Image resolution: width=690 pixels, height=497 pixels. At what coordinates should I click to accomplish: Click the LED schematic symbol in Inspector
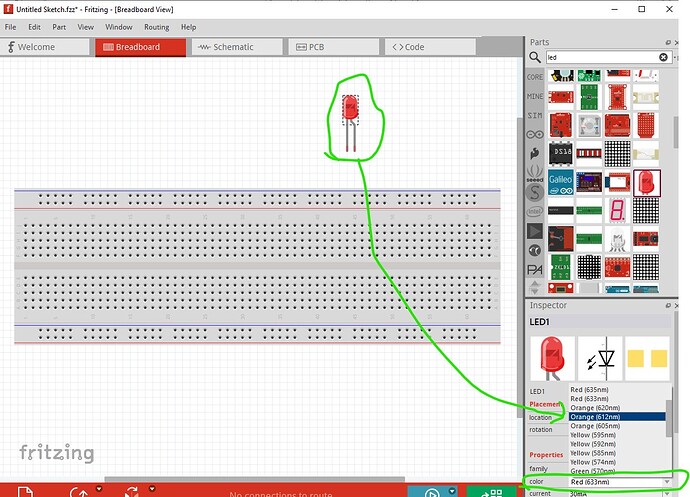click(600, 359)
